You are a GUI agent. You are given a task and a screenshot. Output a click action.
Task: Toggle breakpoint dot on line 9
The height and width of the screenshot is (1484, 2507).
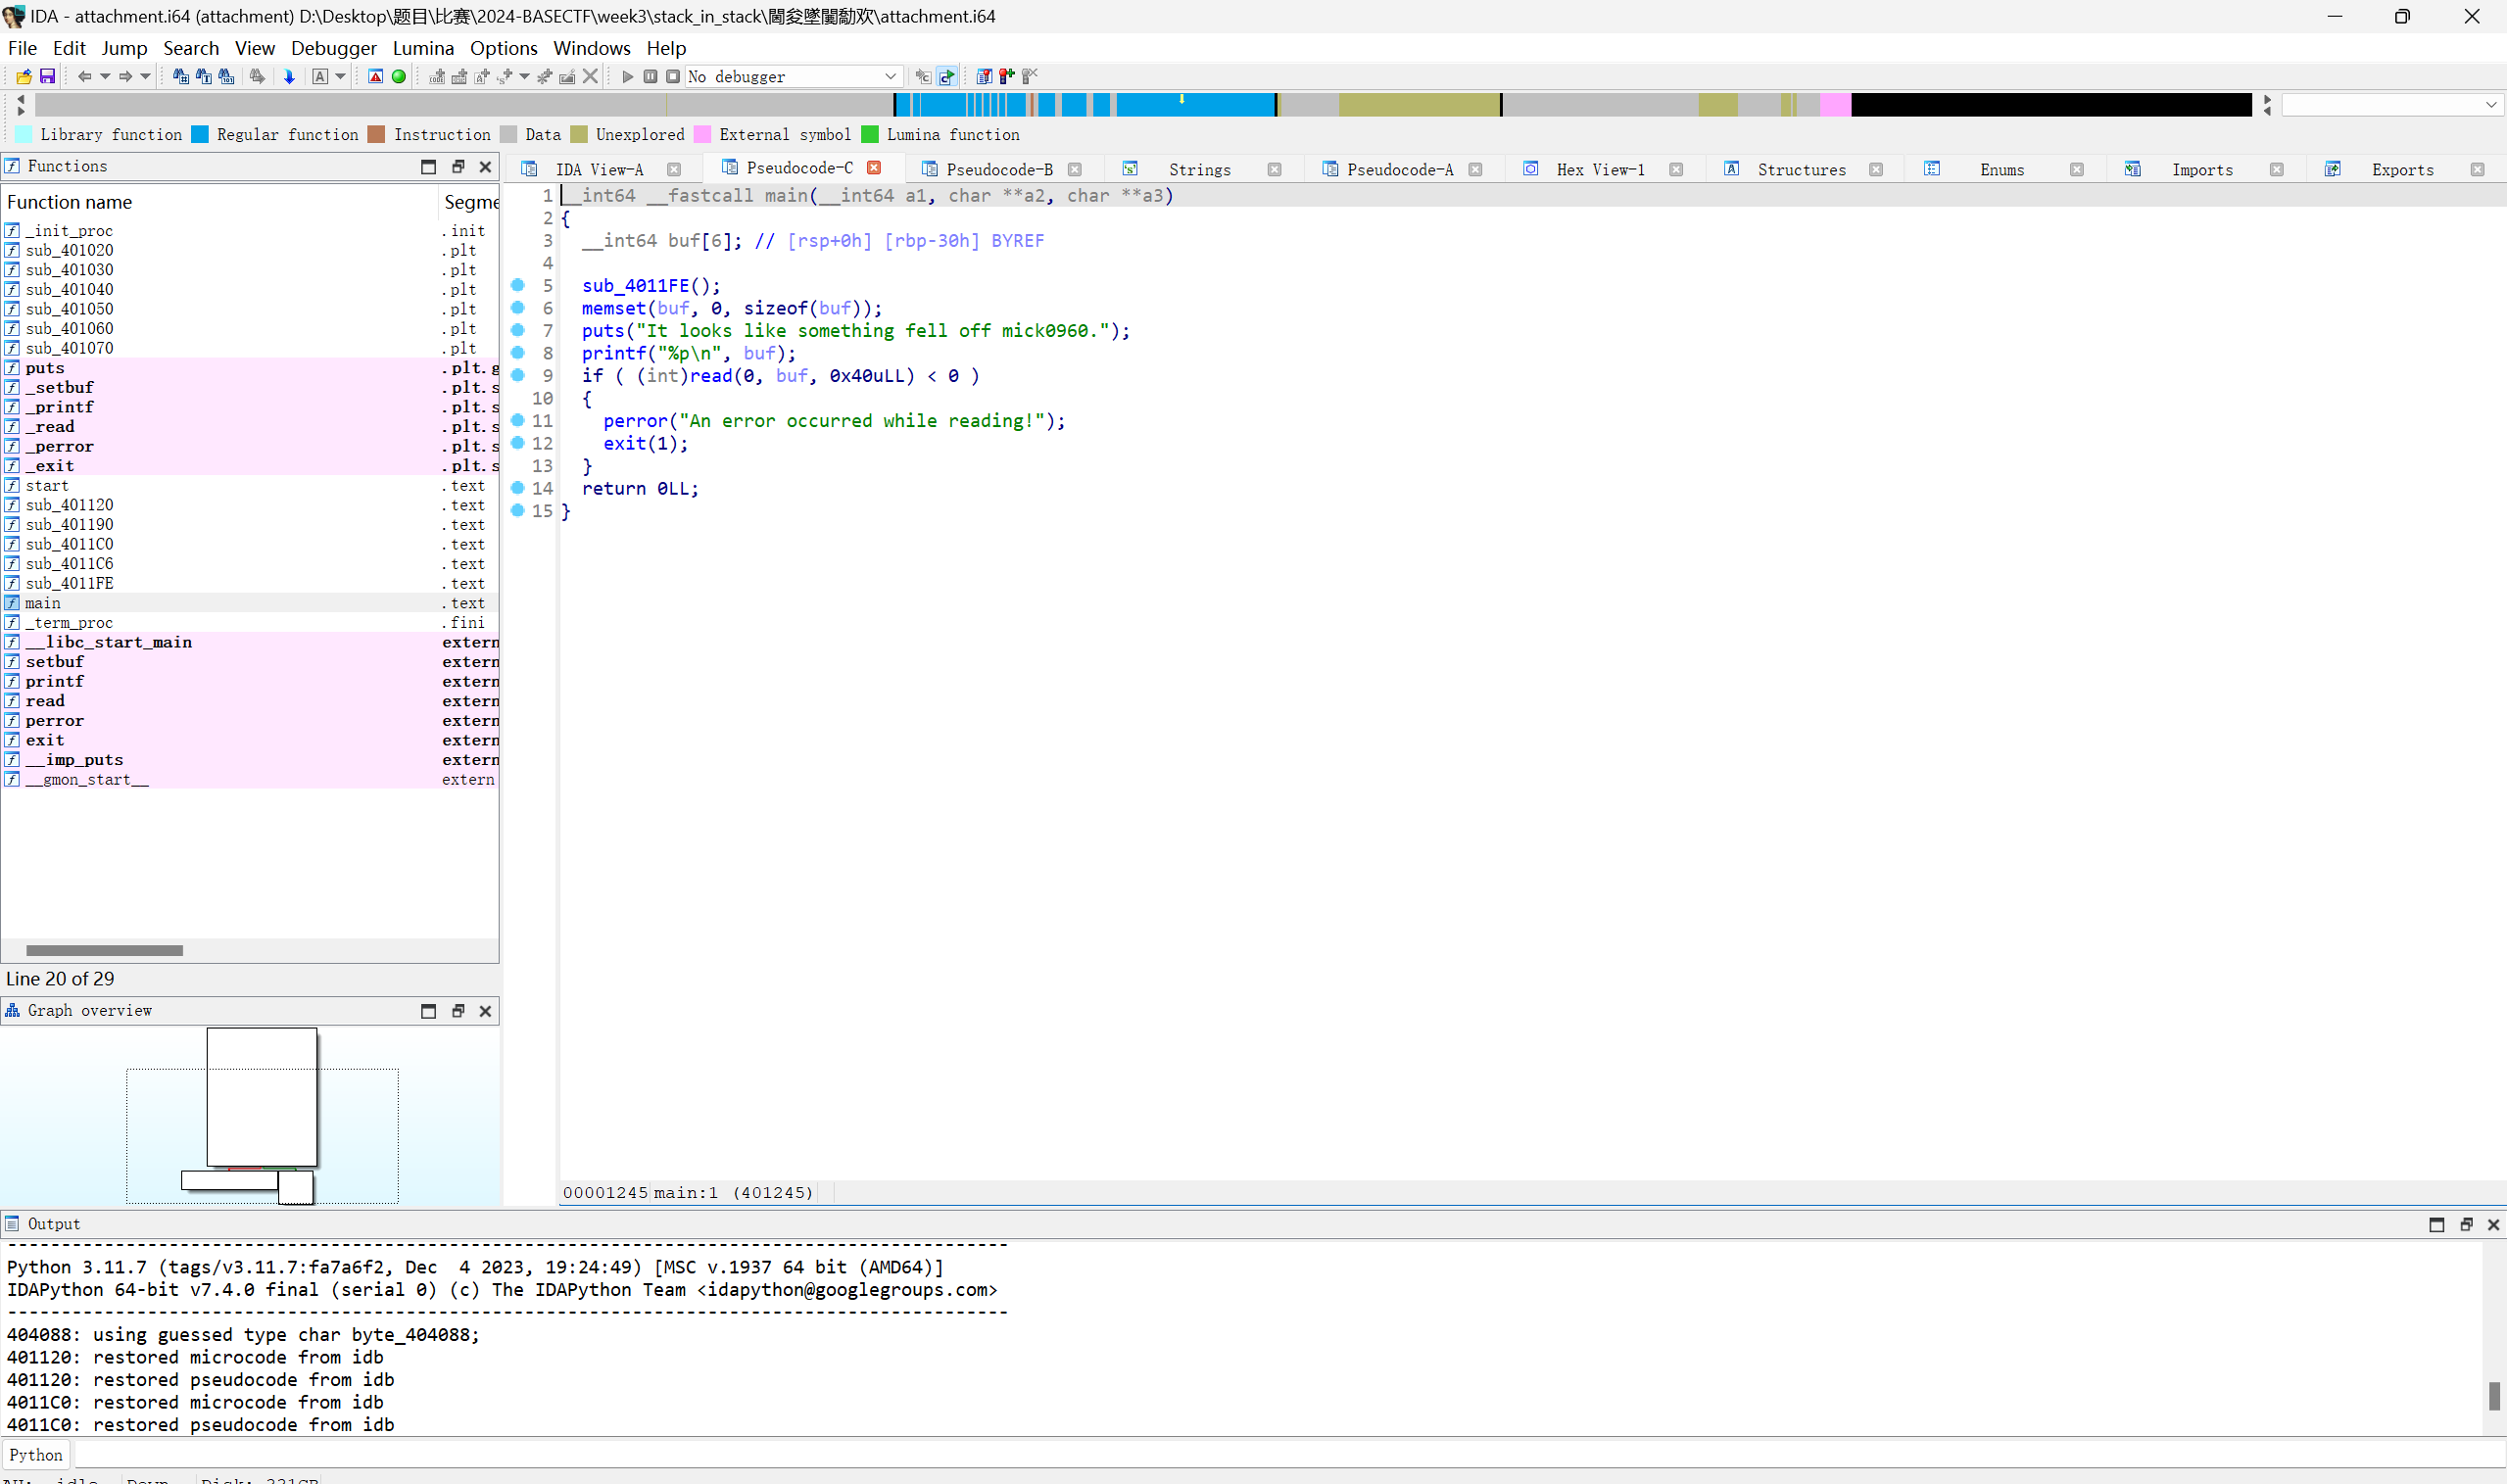[x=518, y=375]
